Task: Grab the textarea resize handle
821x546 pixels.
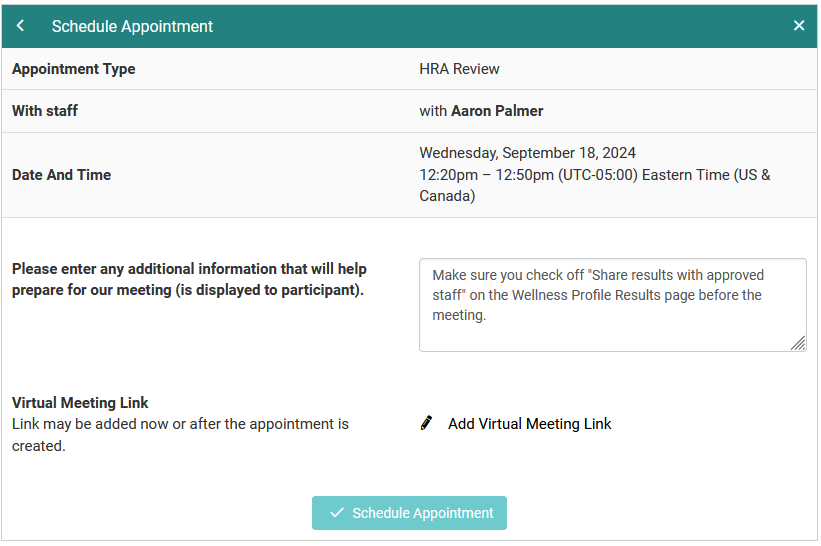Action: pyautogui.click(x=798, y=343)
